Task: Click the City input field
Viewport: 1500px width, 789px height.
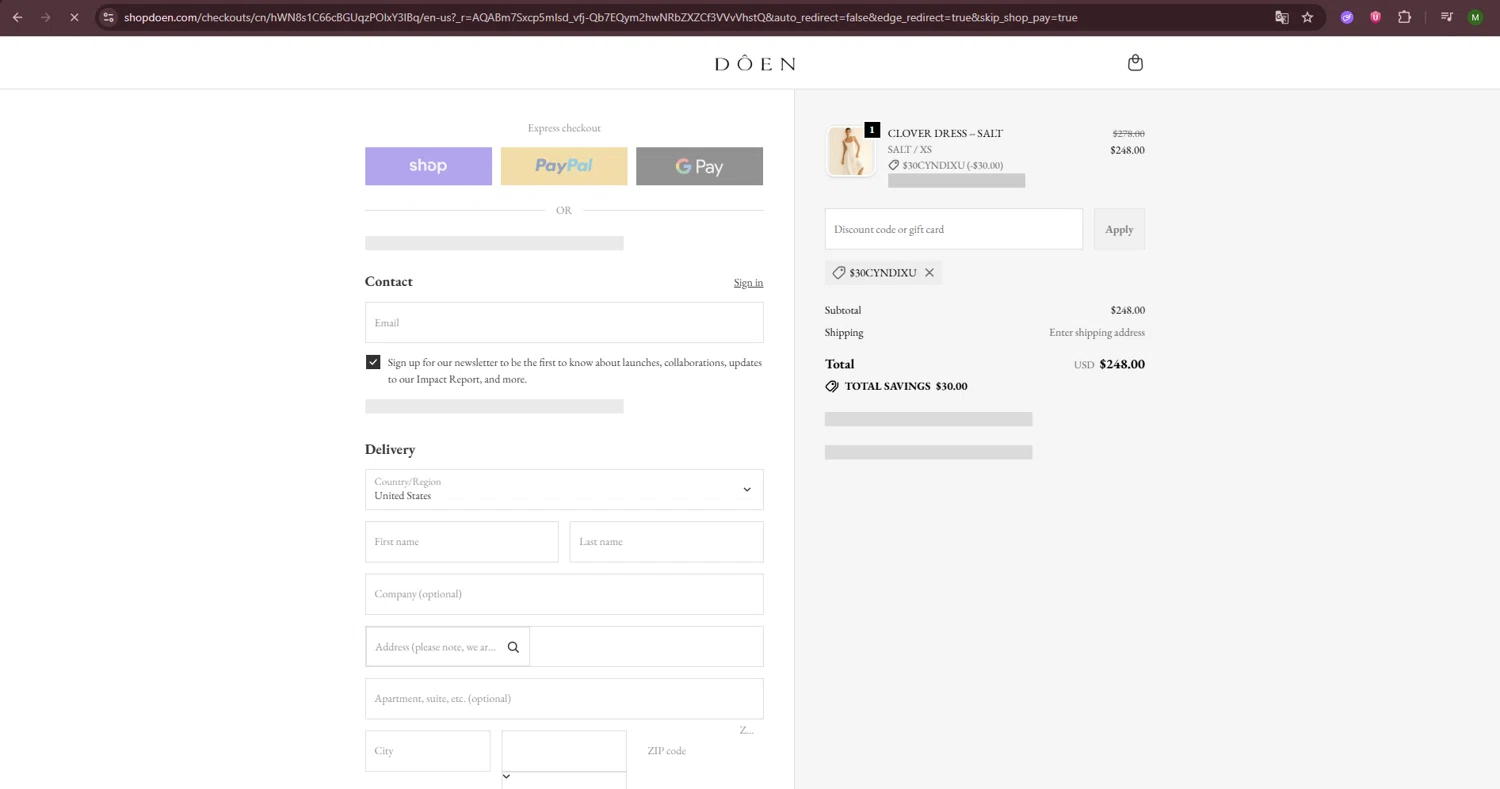Action: coord(428,751)
